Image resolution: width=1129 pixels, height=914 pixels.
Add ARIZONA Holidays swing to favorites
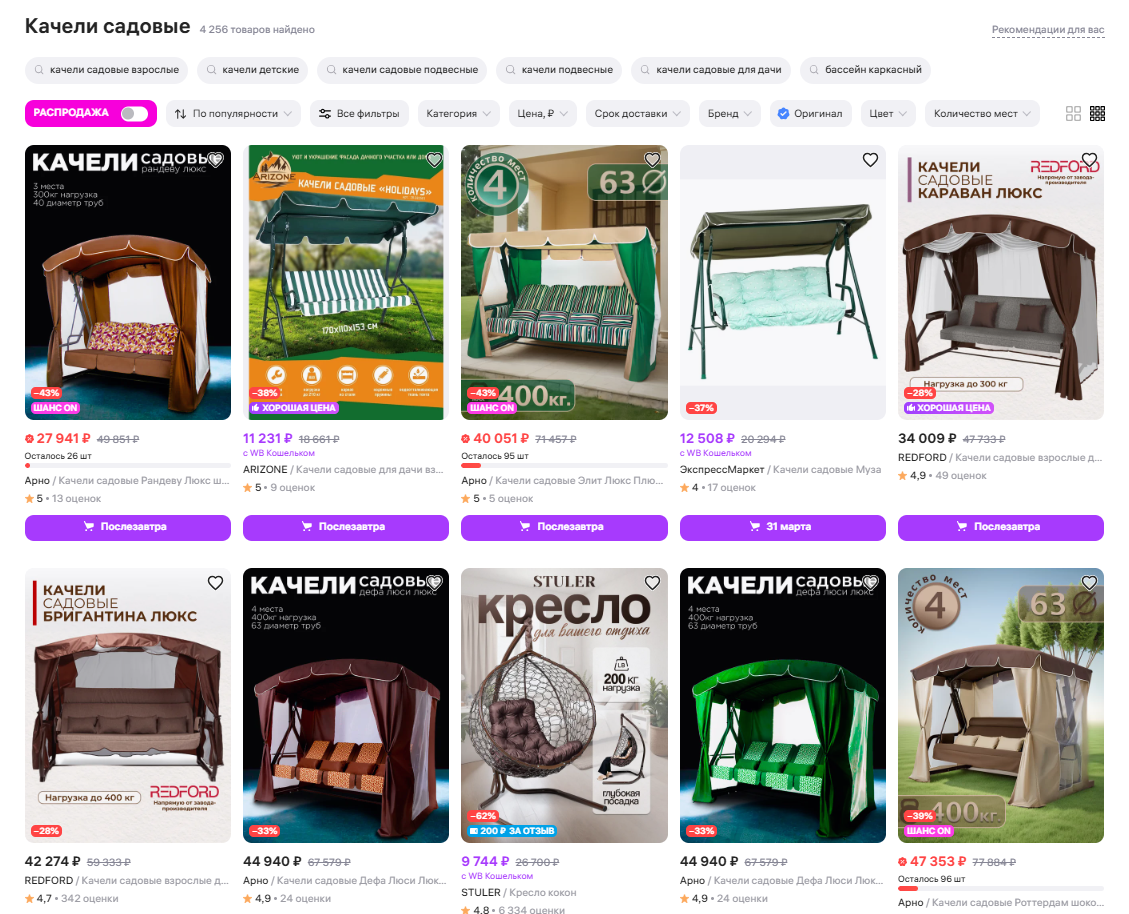pyautogui.click(x=434, y=160)
